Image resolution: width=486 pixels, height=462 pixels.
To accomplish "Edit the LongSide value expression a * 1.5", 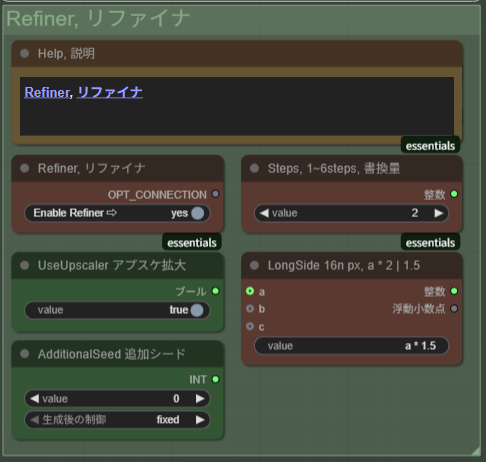I will click(x=352, y=346).
